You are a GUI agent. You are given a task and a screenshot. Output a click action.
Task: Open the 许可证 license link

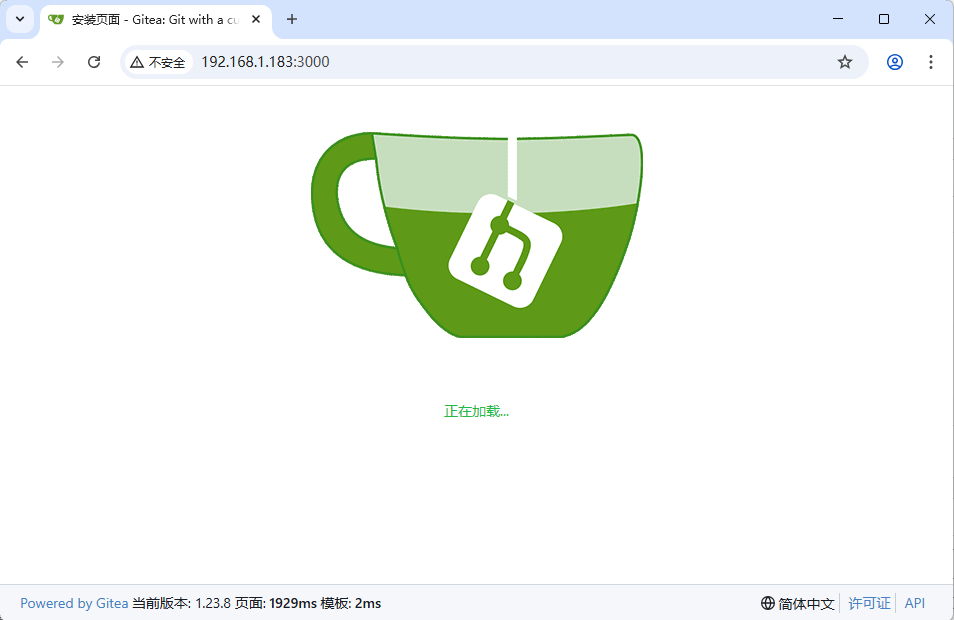pyautogui.click(x=869, y=604)
